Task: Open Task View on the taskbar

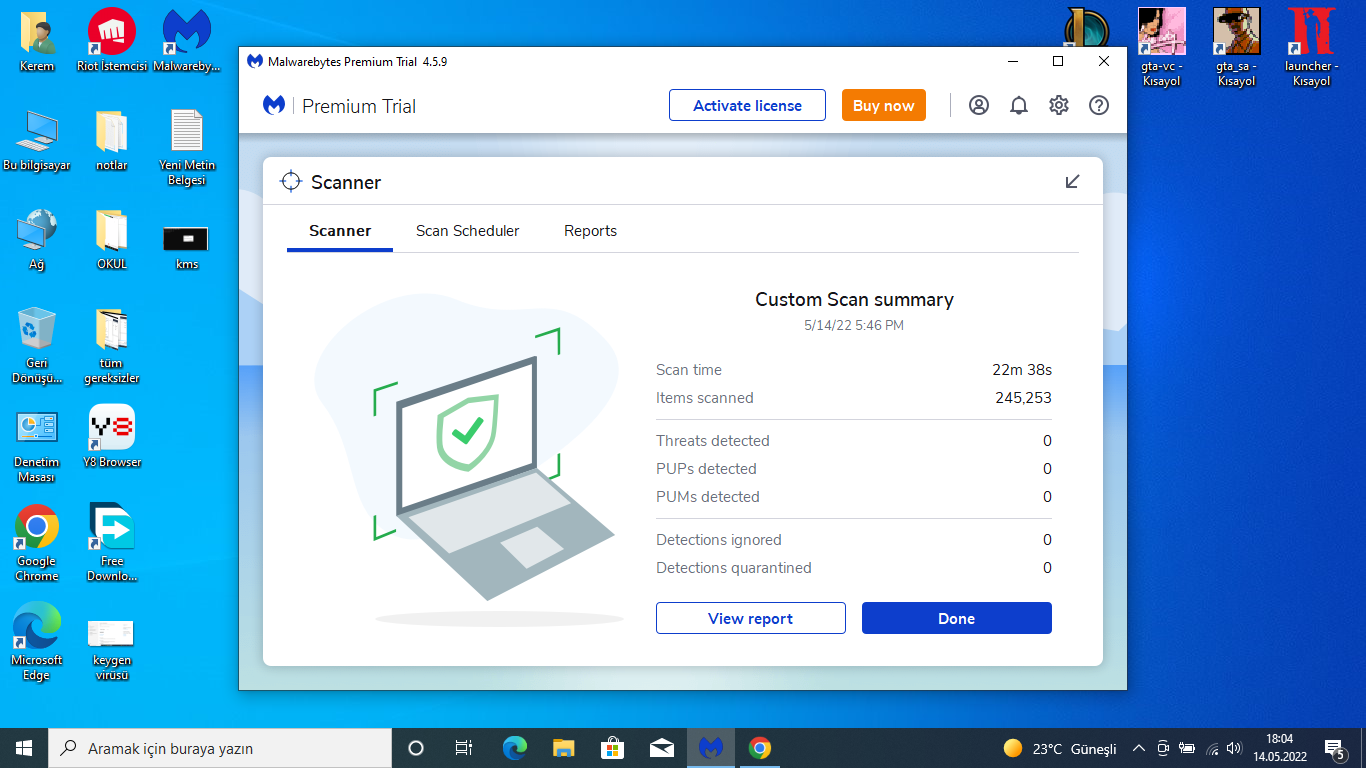Action: (x=464, y=748)
